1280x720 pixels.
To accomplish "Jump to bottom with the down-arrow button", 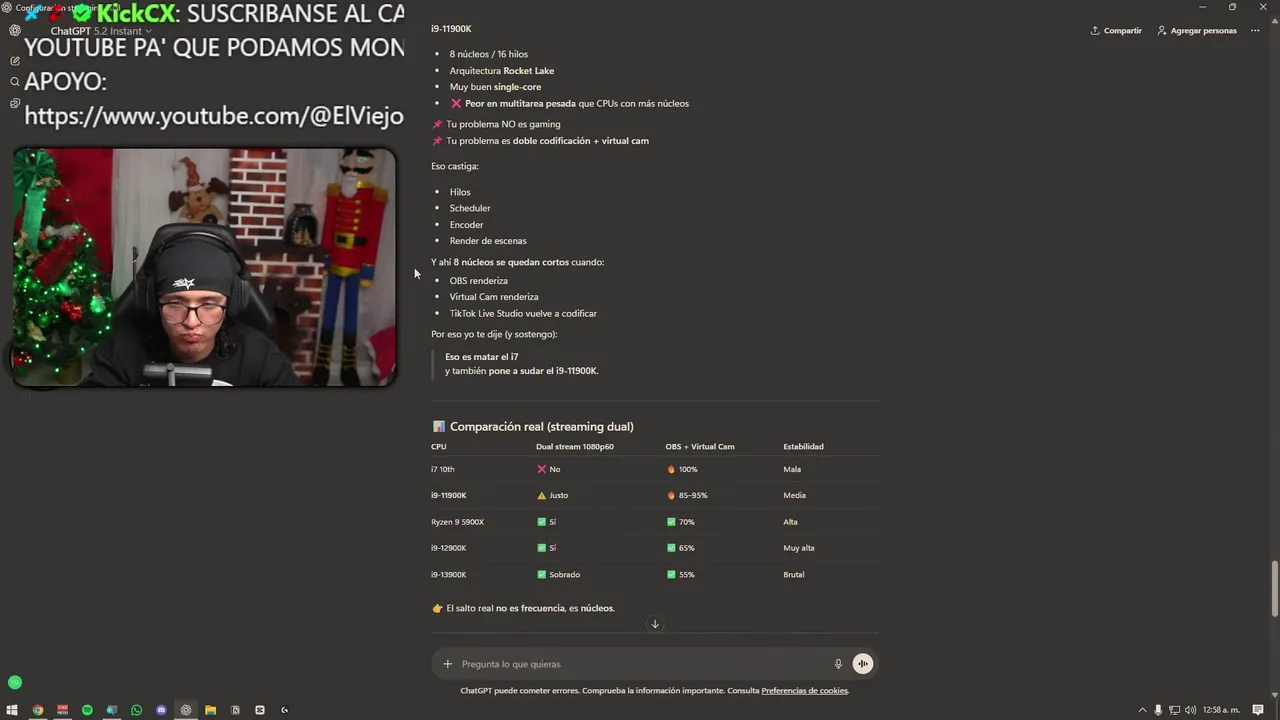I will (x=655, y=624).
